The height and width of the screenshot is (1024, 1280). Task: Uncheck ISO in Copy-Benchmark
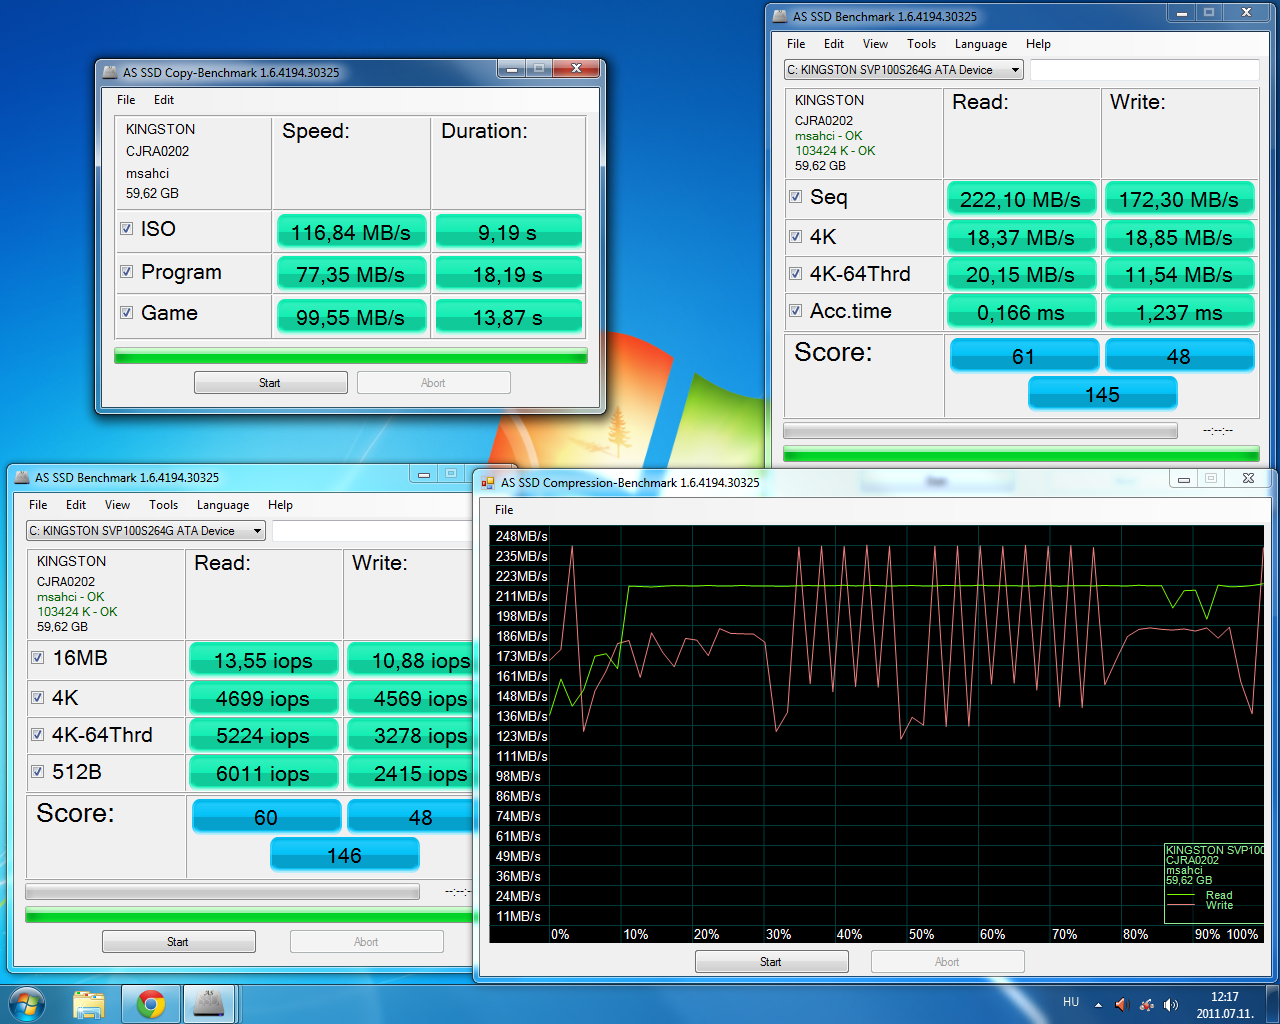(x=127, y=228)
